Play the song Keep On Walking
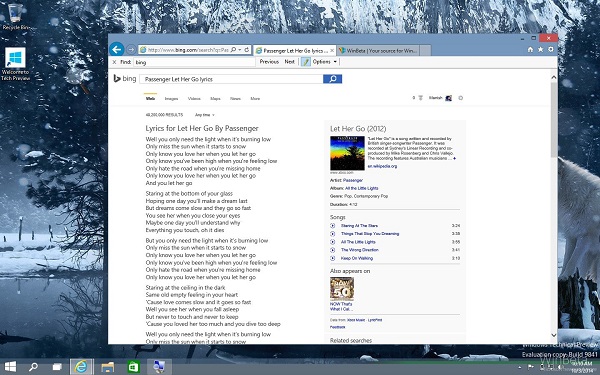 coord(333,258)
